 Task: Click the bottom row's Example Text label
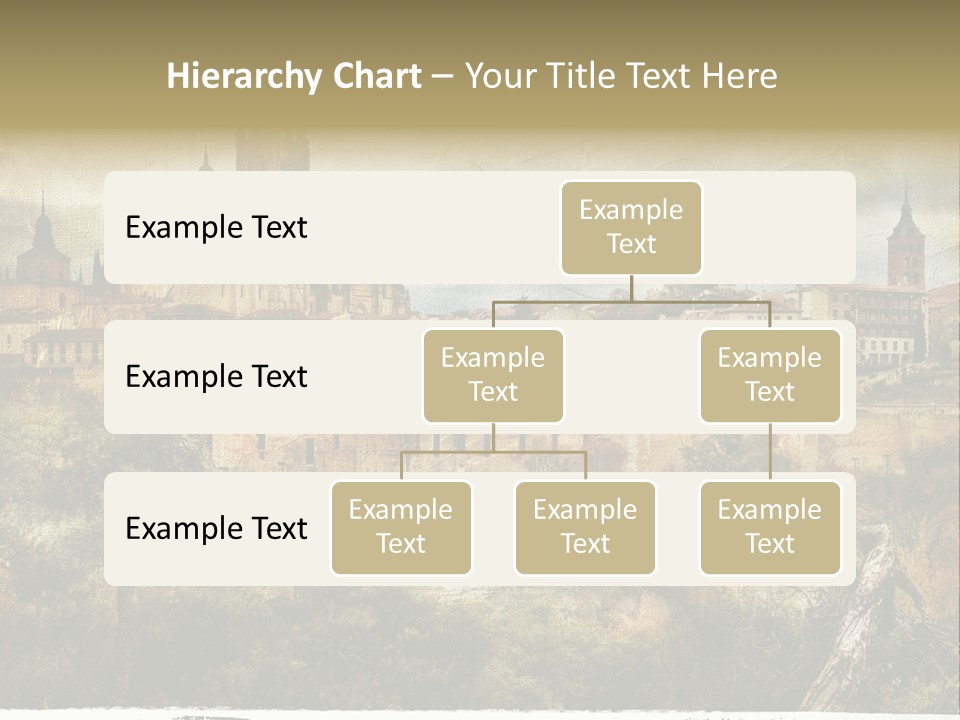pos(216,528)
